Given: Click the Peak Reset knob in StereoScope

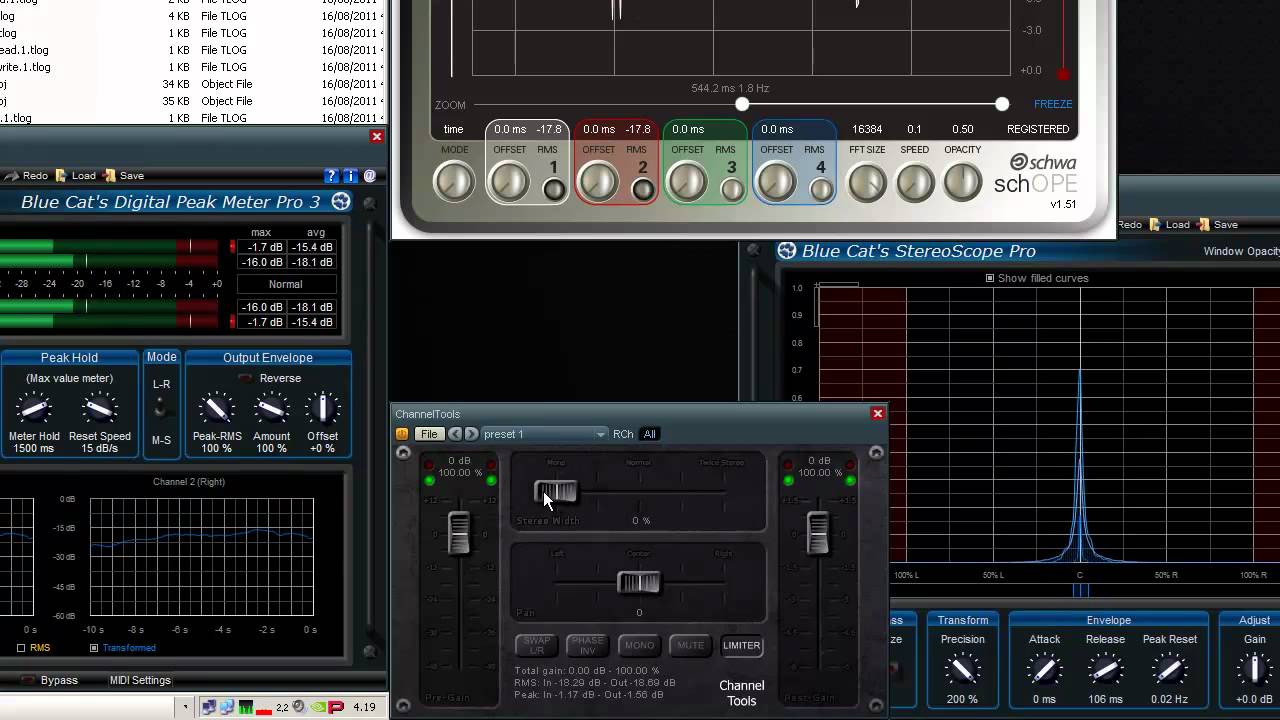Looking at the screenshot, I should [1170, 670].
